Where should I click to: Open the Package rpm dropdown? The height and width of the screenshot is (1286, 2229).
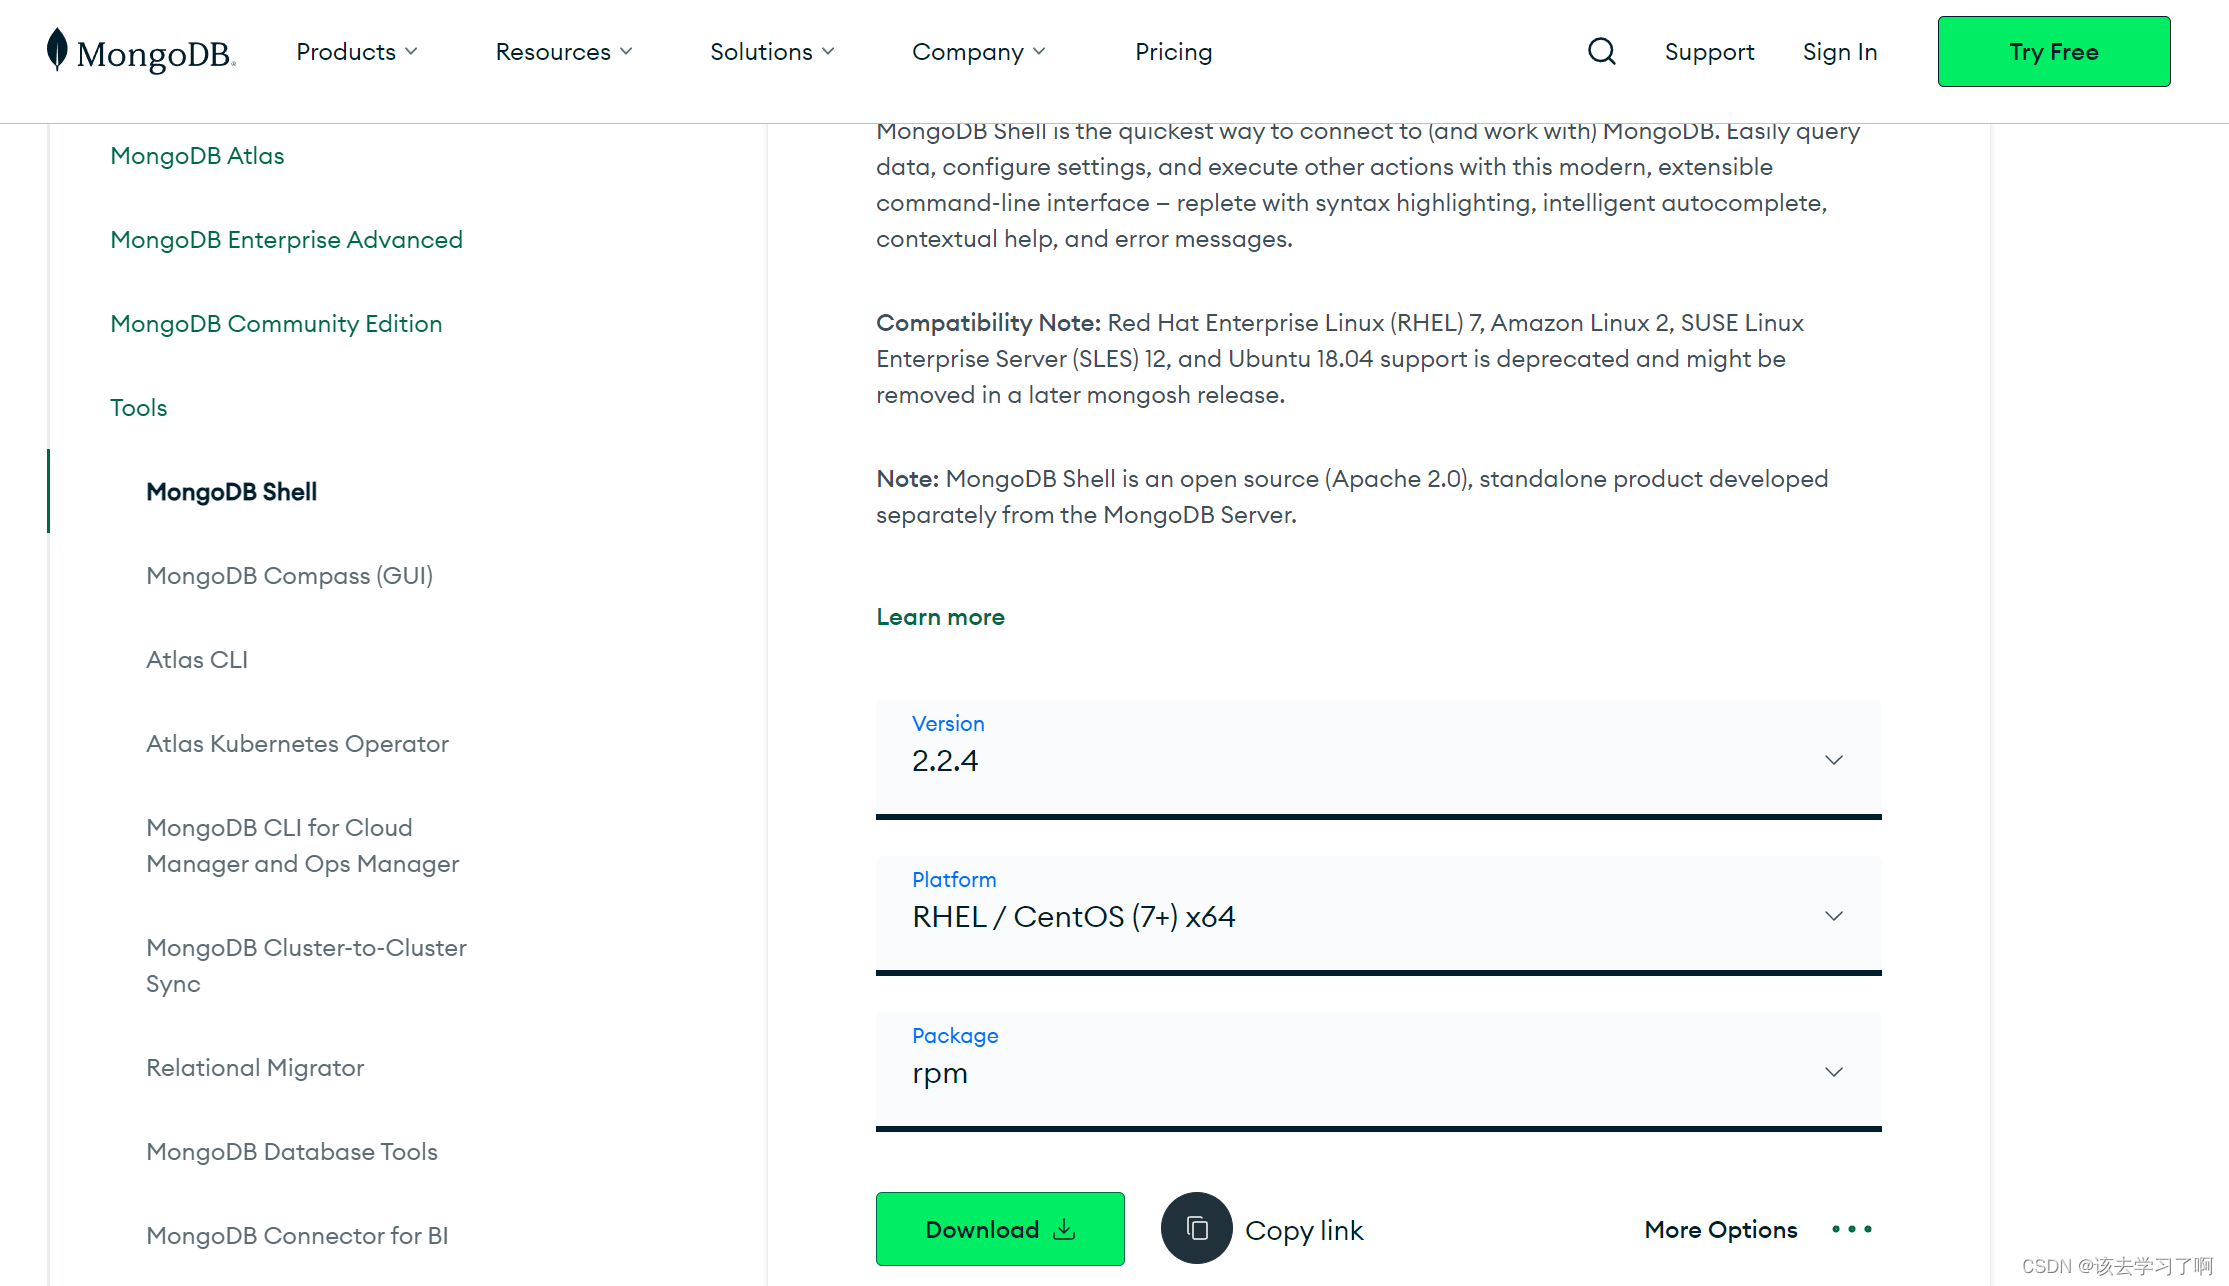click(1378, 1071)
